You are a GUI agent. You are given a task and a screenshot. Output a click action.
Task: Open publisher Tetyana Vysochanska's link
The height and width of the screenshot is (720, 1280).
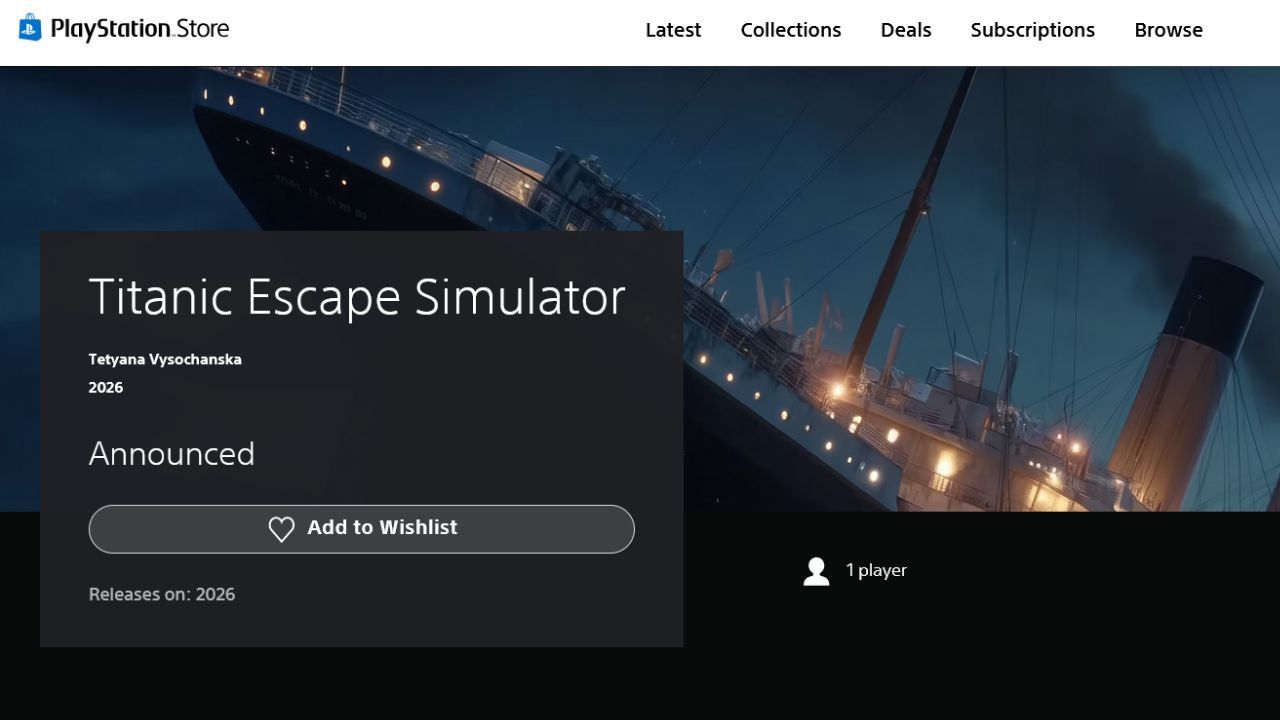[x=165, y=359]
